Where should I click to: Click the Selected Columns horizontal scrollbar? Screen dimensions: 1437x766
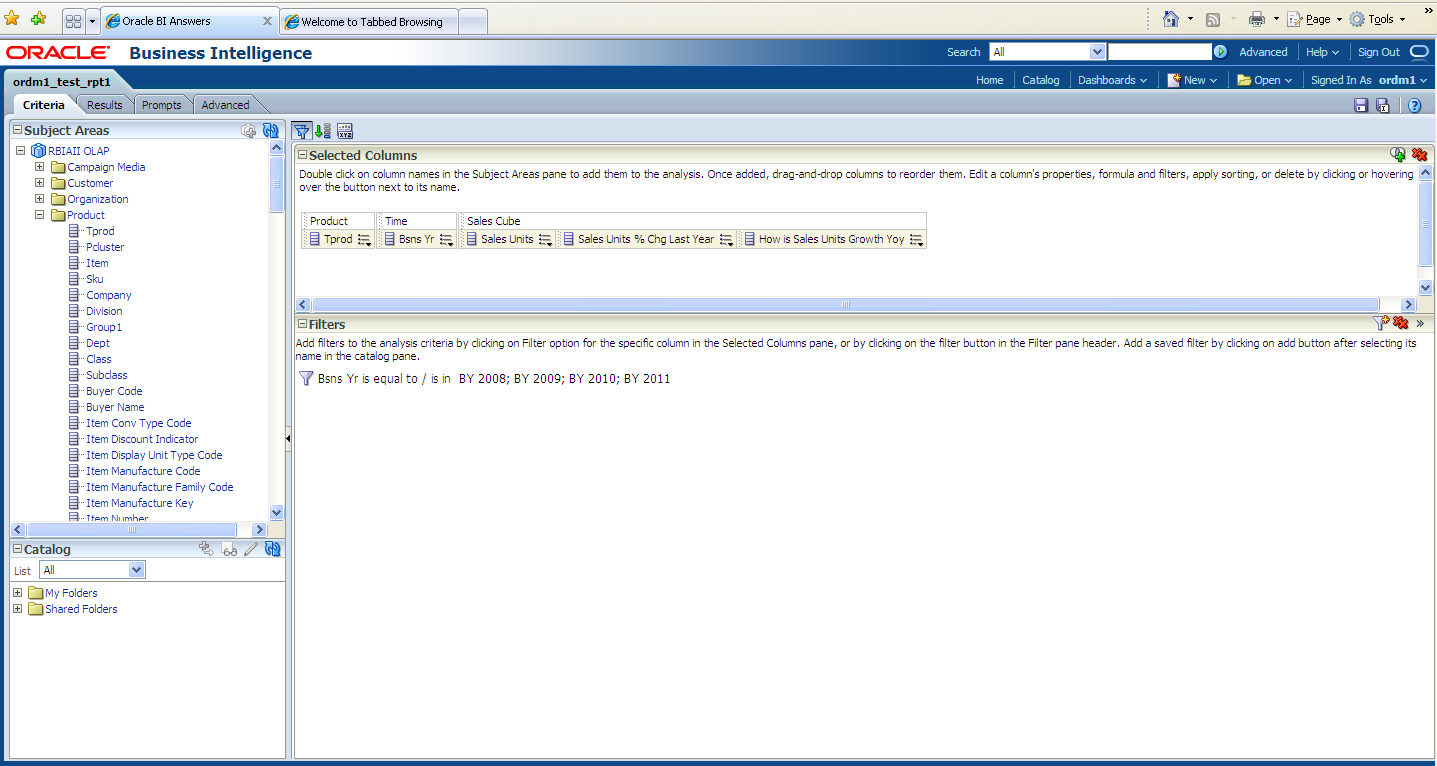(x=845, y=304)
